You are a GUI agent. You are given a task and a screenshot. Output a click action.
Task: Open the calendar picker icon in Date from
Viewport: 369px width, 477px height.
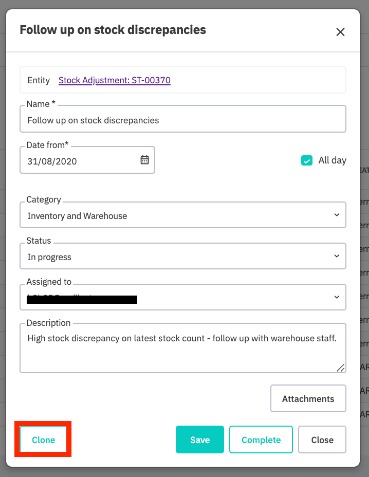[x=145, y=160]
